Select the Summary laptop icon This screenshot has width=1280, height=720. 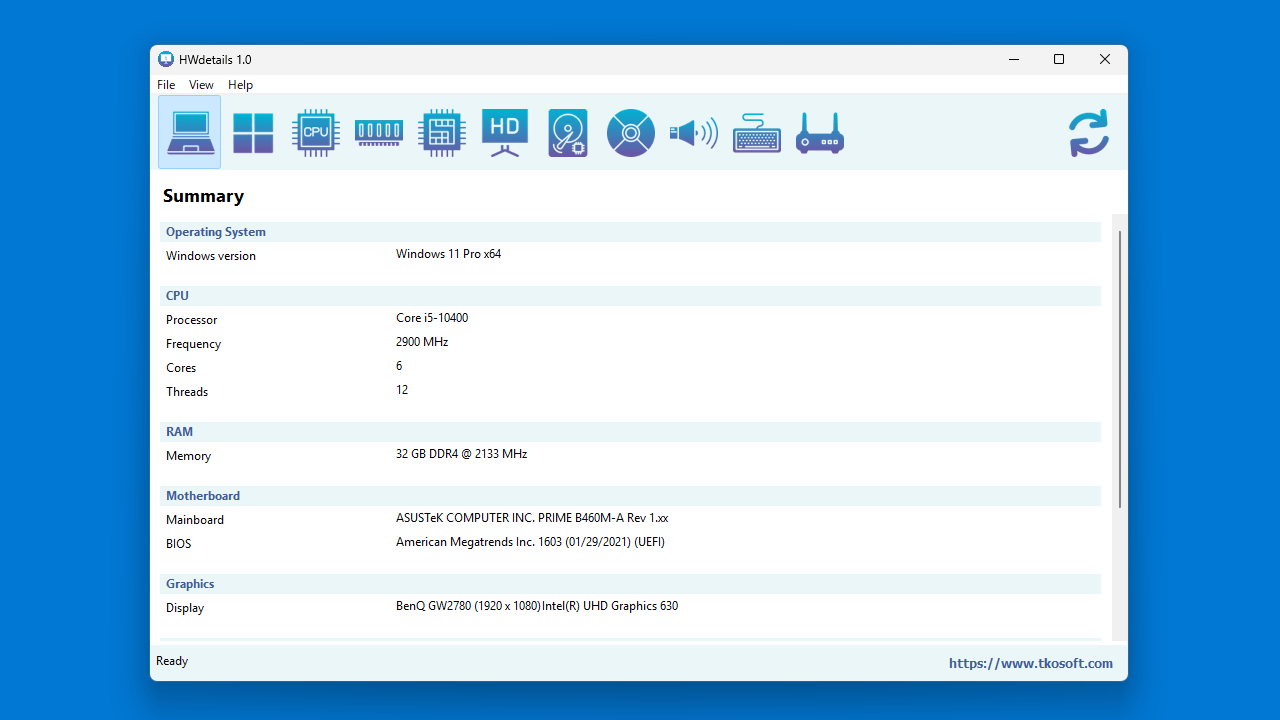pos(190,132)
